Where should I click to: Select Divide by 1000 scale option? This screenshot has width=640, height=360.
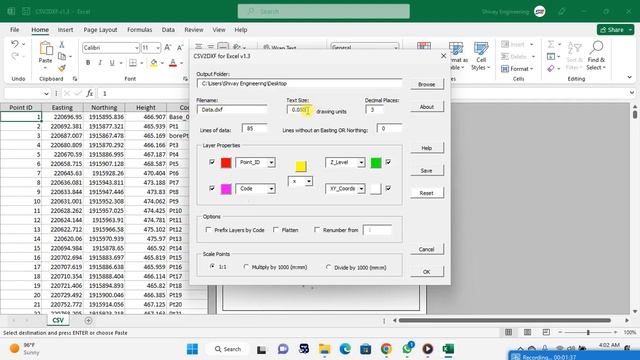click(x=329, y=267)
